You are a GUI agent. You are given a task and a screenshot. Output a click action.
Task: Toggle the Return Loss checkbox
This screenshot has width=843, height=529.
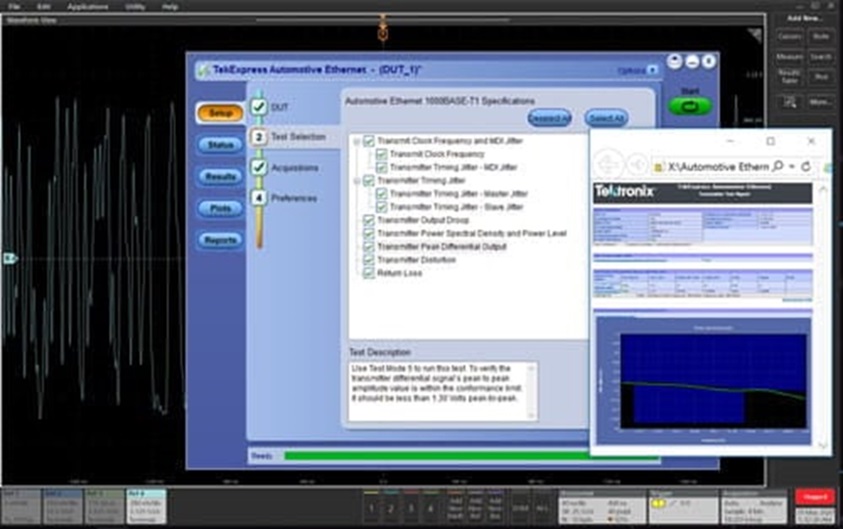tap(368, 273)
